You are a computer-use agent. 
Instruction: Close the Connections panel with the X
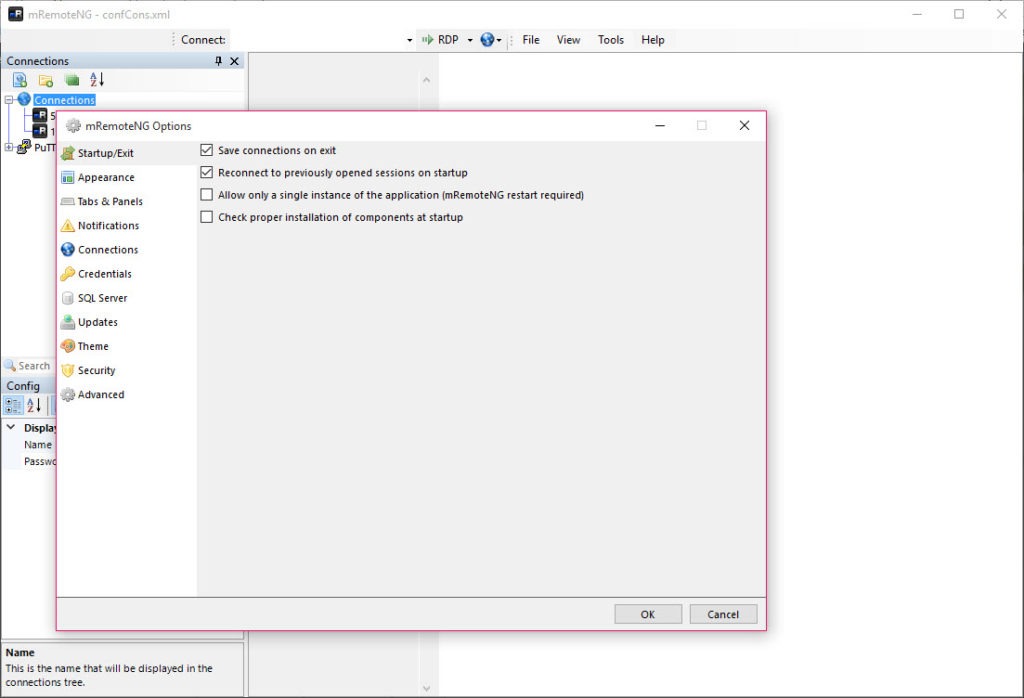pos(234,61)
